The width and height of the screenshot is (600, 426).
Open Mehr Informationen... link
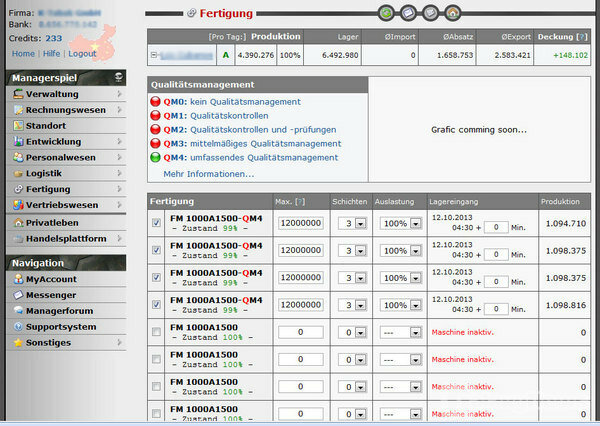click(x=209, y=174)
